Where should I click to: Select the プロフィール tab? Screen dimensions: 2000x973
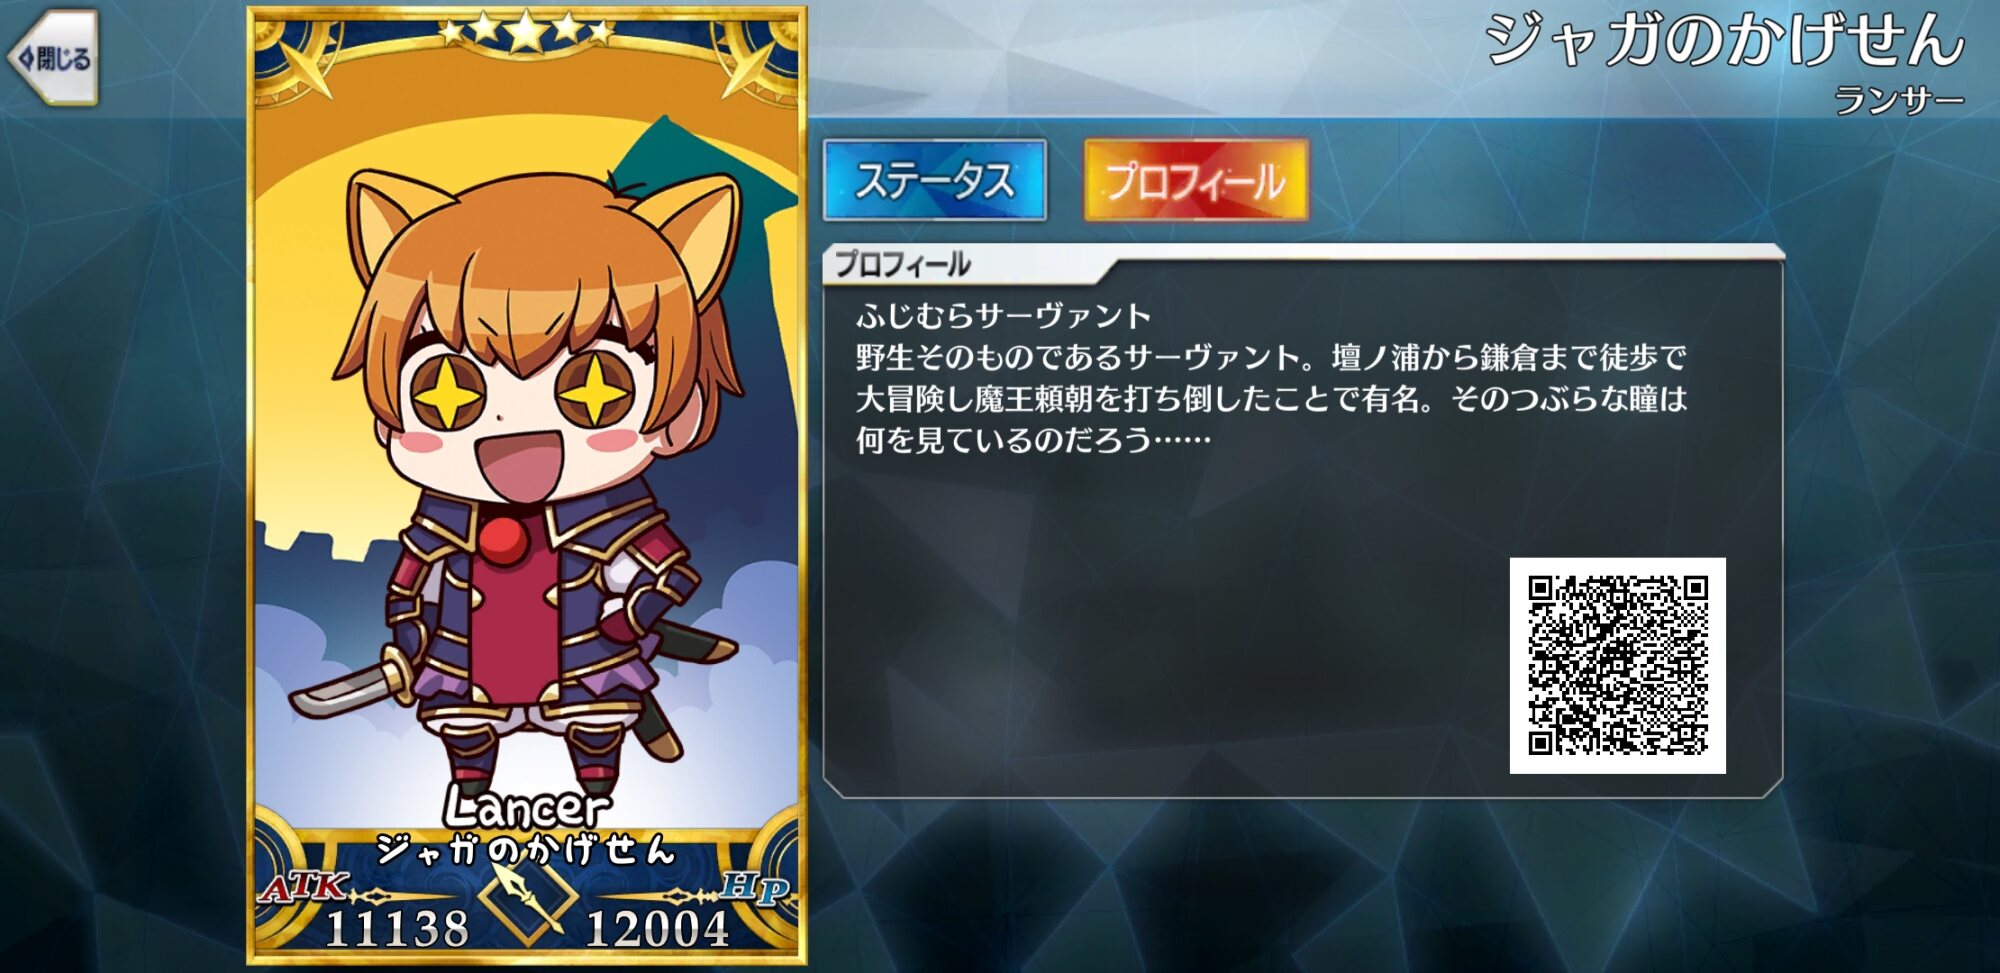point(1196,181)
